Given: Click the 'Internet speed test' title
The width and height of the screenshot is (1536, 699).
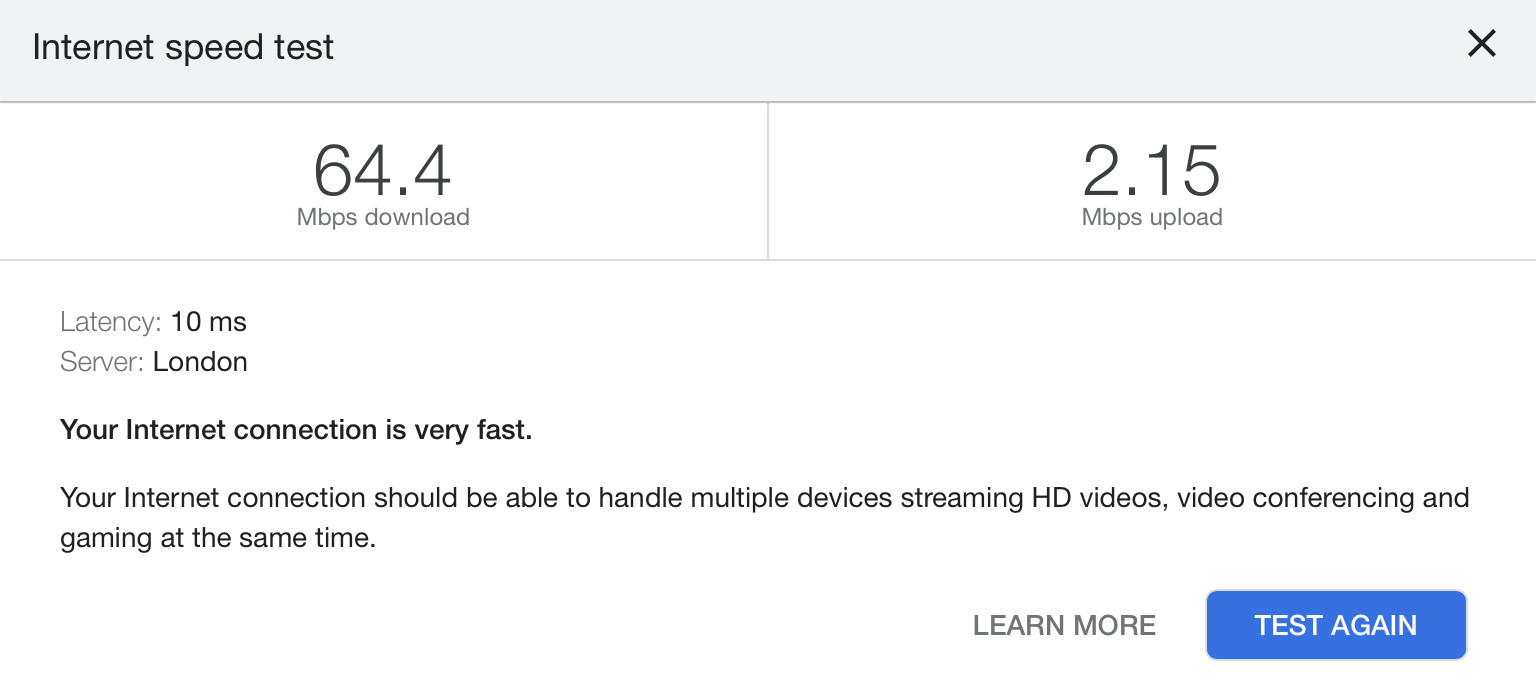Looking at the screenshot, I should click(183, 47).
